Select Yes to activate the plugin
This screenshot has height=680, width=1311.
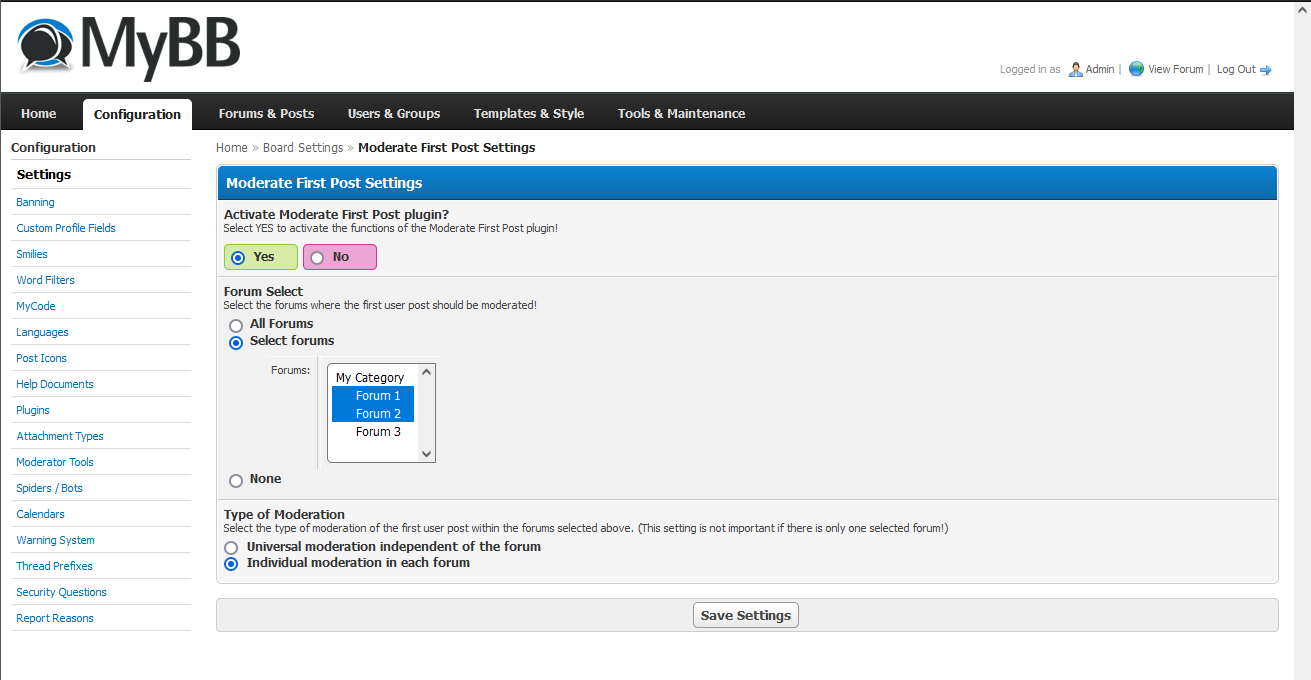coord(238,257)
